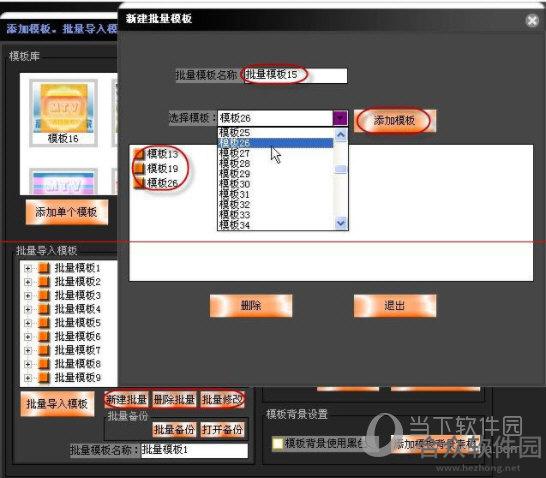This screenshot has width=546, height=478.
Task: Select 批量模板9 label in tree
Action: click(77, 377)
